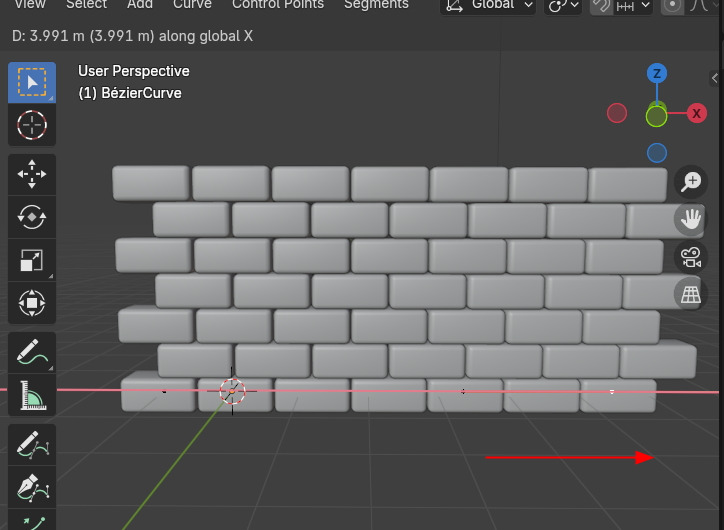This screenshot has width=724, height=530.
Task: Open the Select menu
Action: [x=86, y=5]
